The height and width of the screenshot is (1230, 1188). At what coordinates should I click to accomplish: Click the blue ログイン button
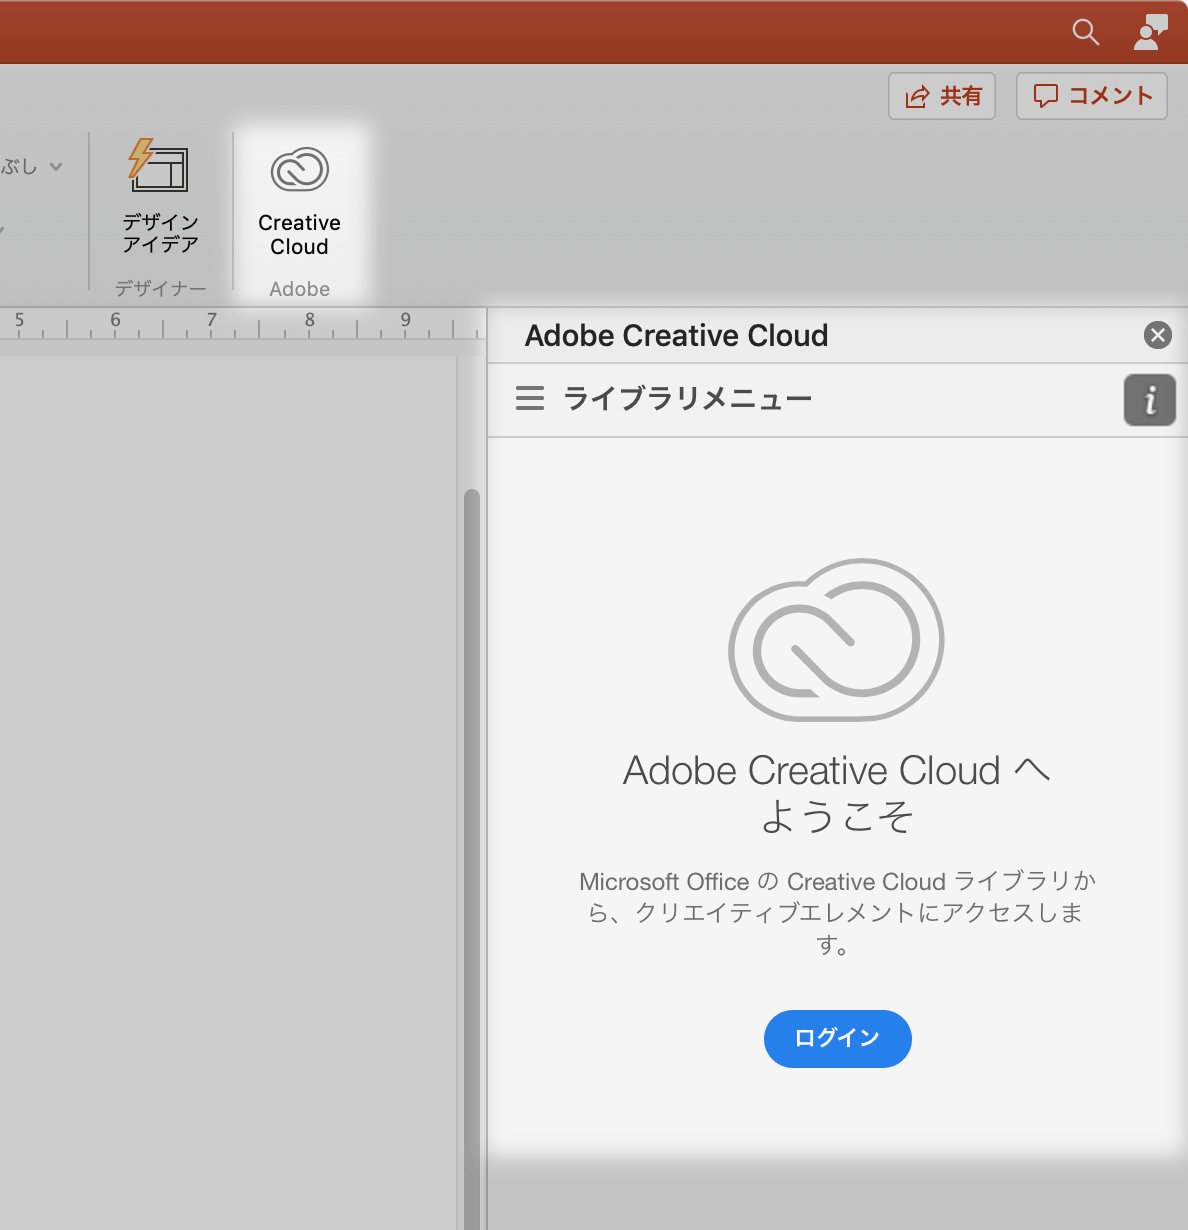click(x=838, y=1039)
